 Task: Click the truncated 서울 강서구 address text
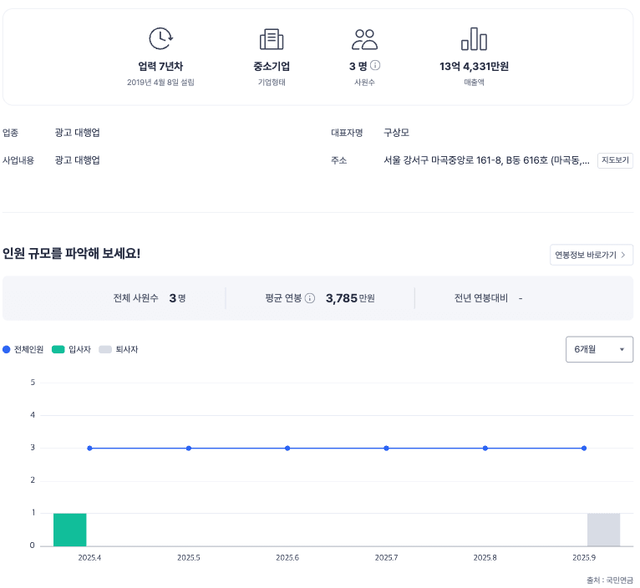[486, 160]
